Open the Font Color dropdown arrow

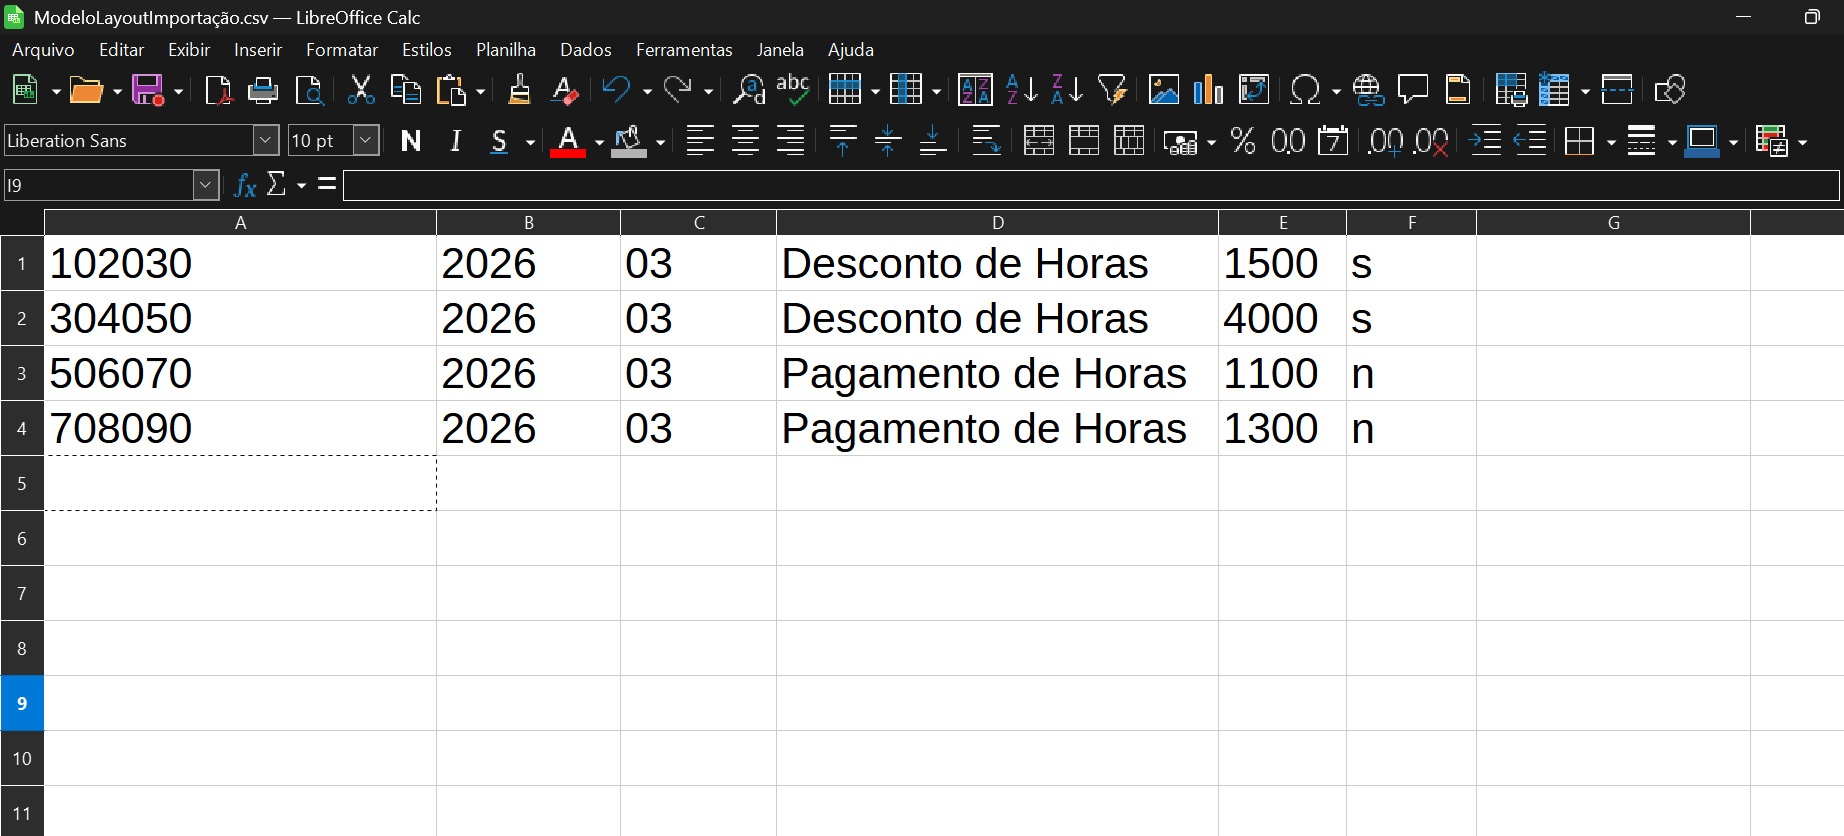599,142
